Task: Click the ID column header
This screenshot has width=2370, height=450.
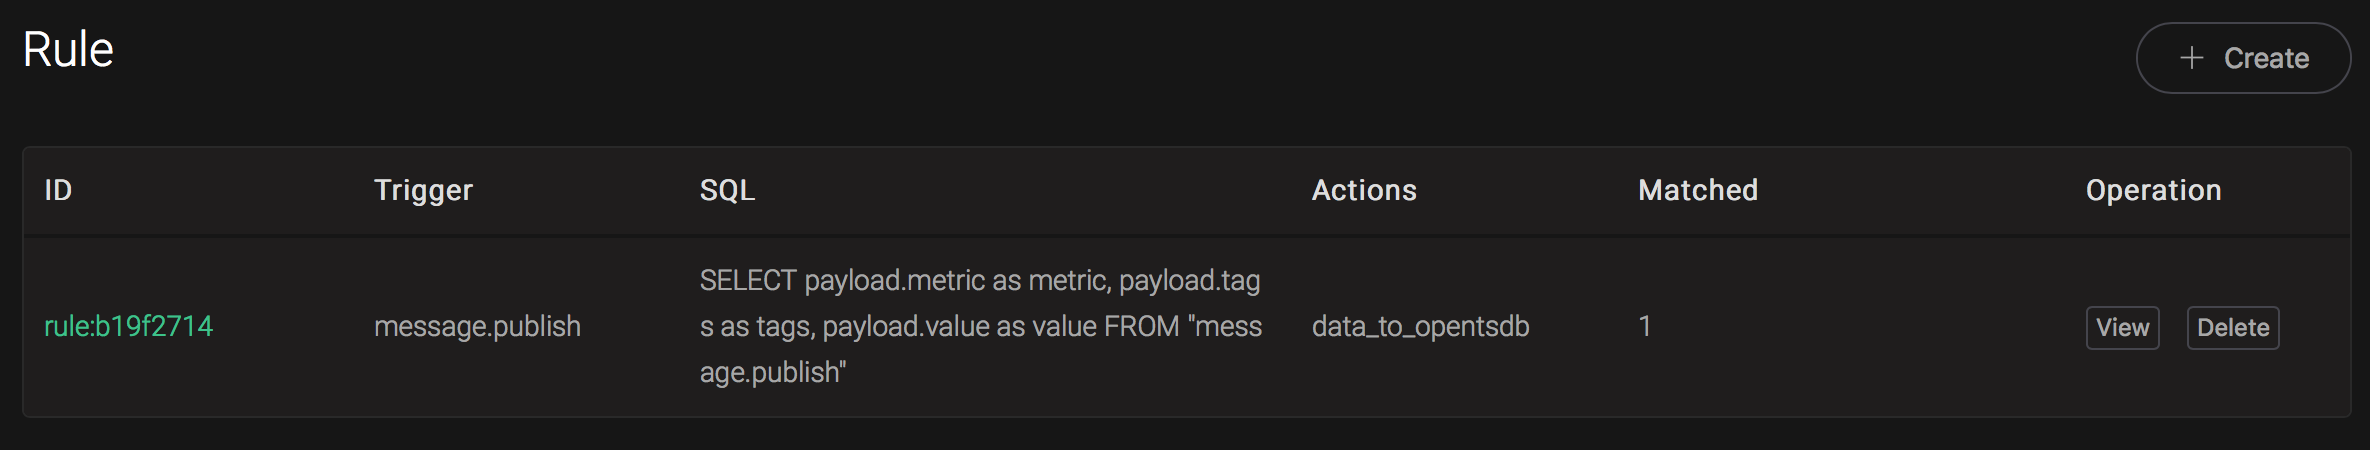Action: (x=58, y=190)
